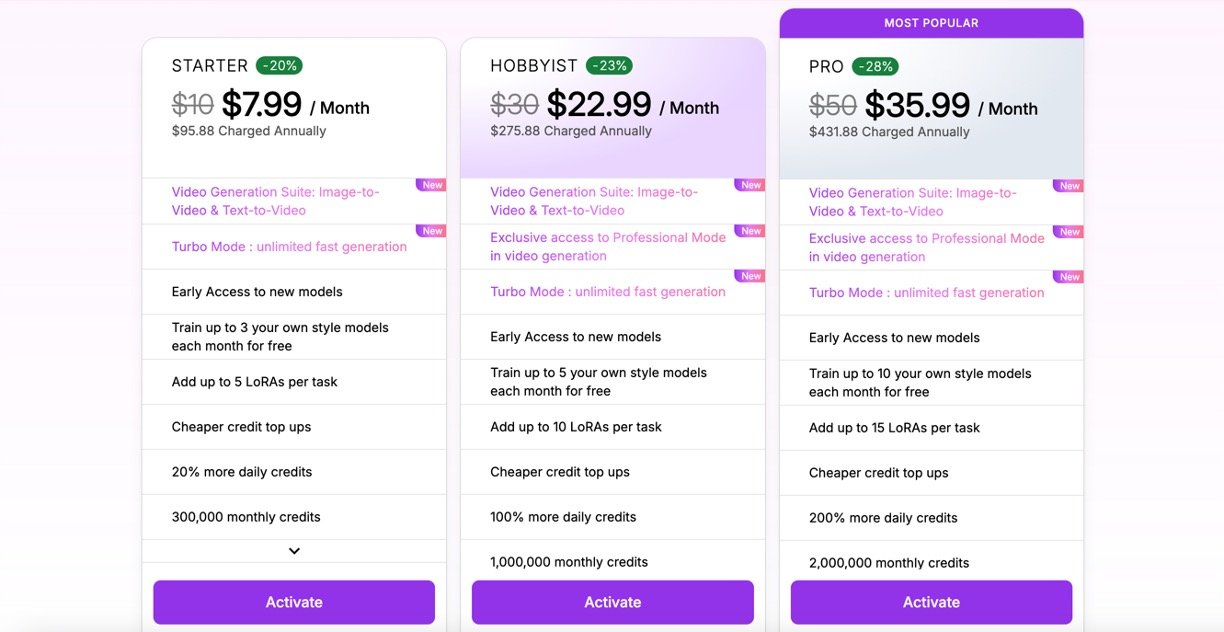Image resolution: width=1224 pixels, height=632 pixels.
Task: Open Starter Video Generation Suite feature link
Action: (275, 201)
